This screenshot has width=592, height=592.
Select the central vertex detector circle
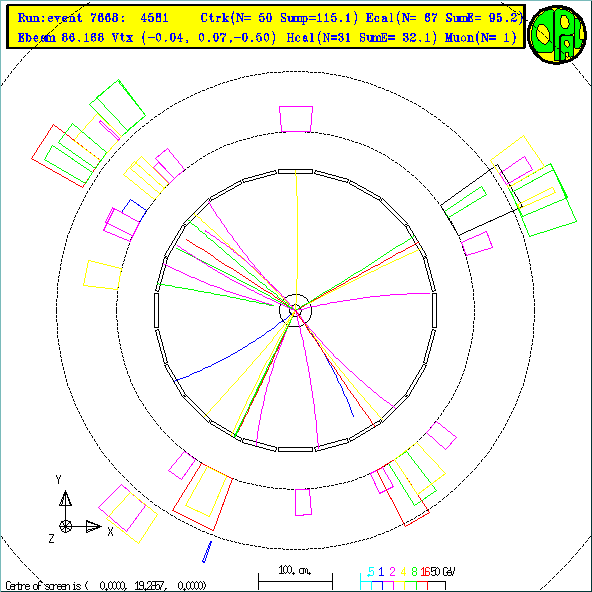295,310
